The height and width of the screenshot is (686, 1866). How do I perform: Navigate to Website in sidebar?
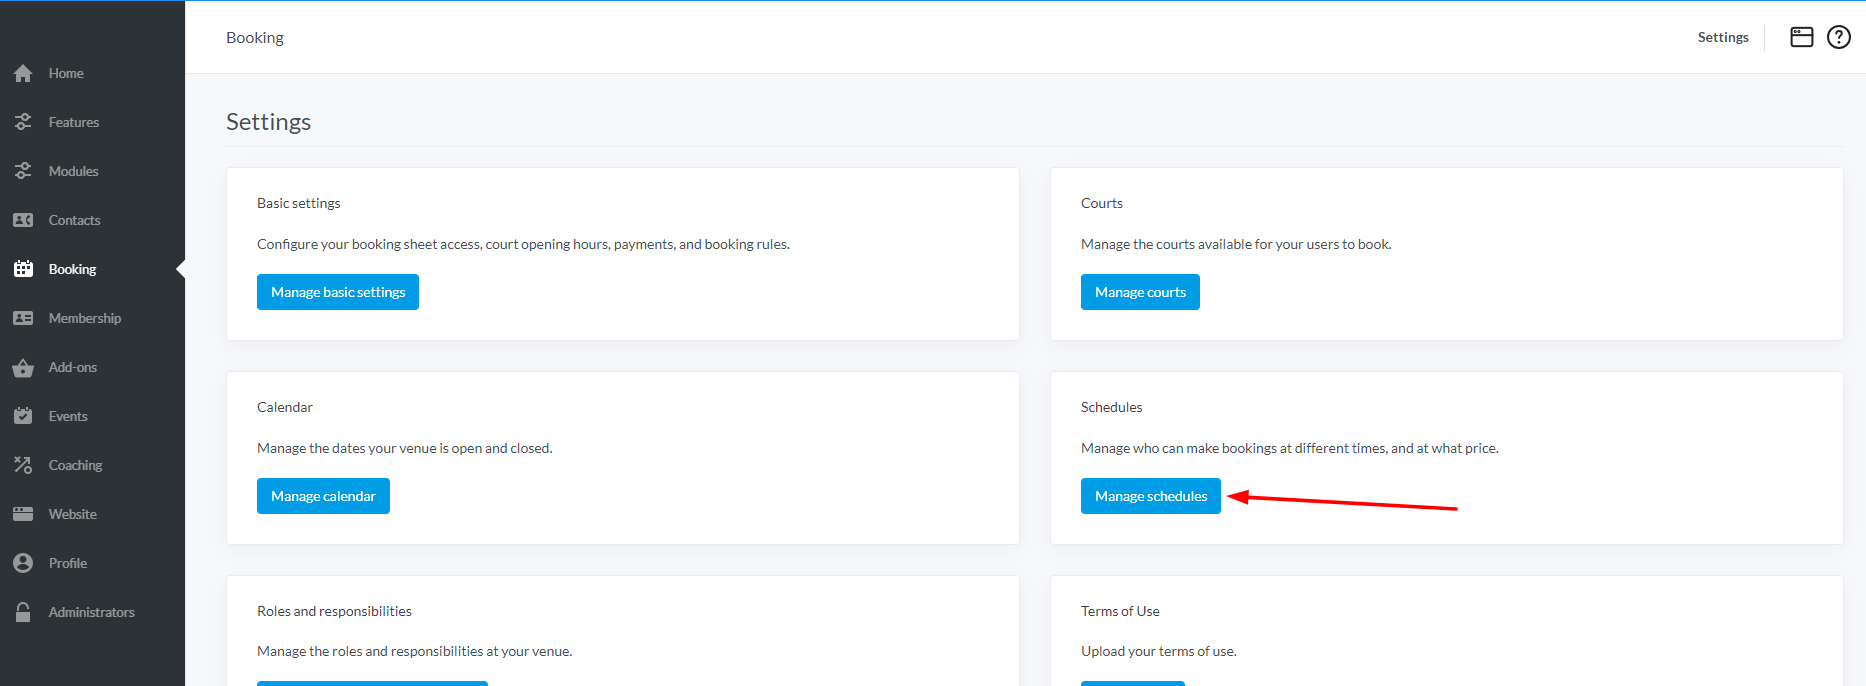[72, 514]
